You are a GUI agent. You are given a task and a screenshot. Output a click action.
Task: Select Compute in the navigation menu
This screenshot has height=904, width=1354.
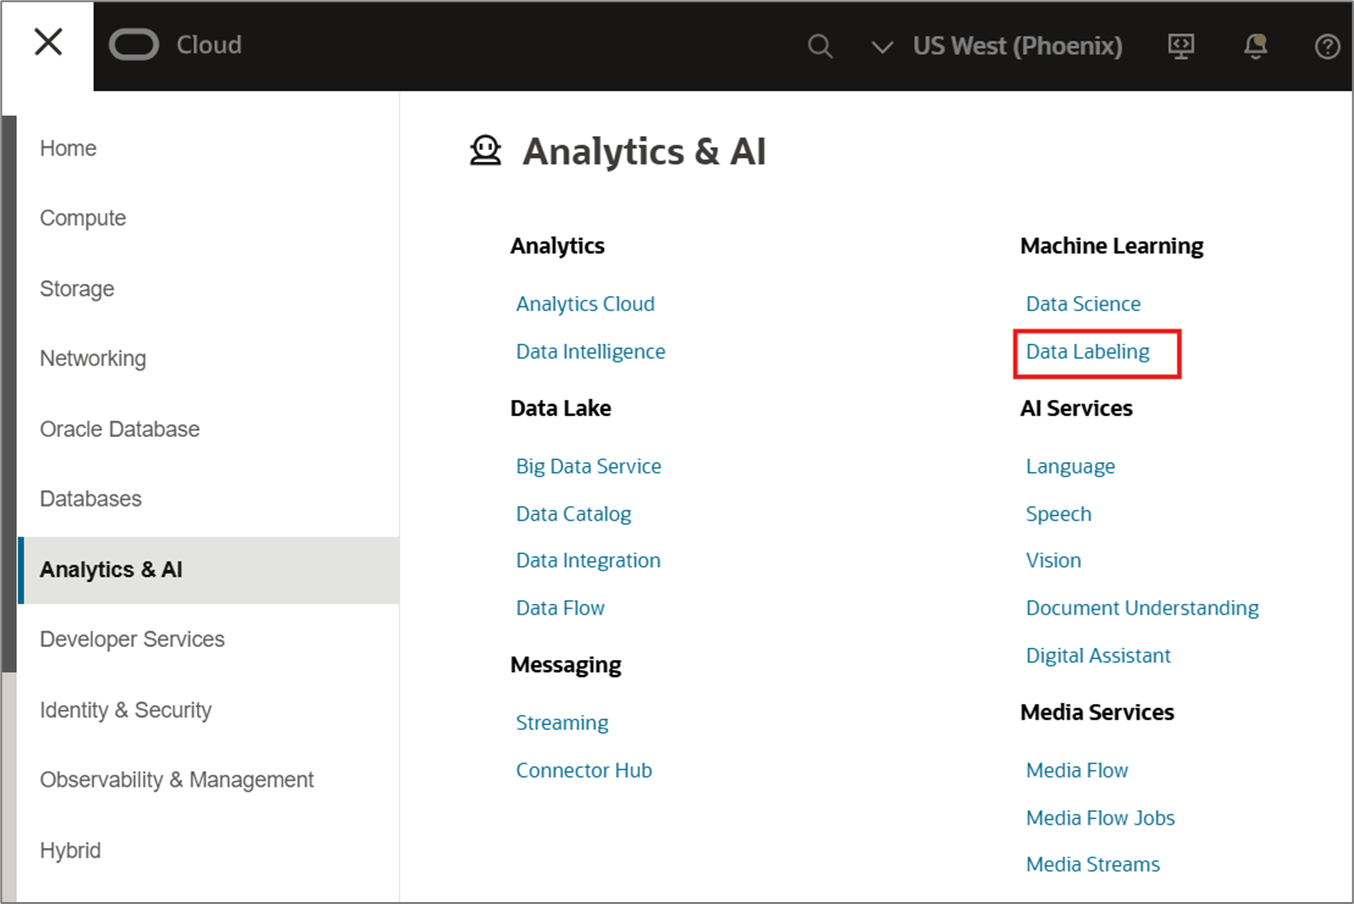click(x=83, y=218)
